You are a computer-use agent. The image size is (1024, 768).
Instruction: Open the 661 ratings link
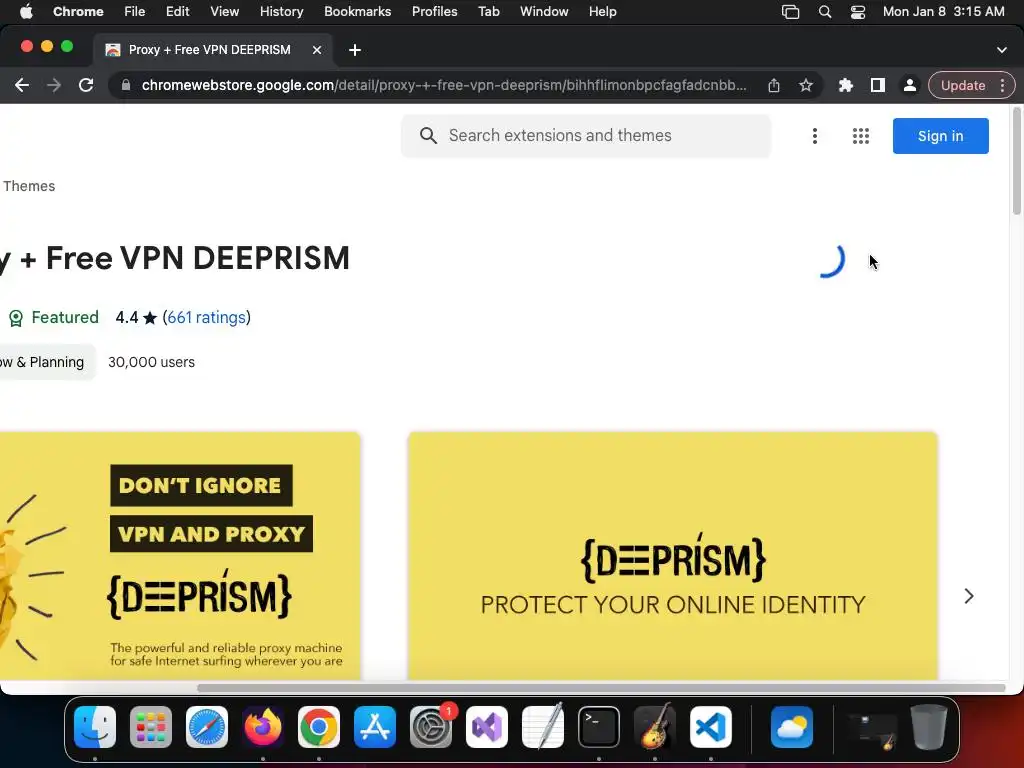(206, 317)
